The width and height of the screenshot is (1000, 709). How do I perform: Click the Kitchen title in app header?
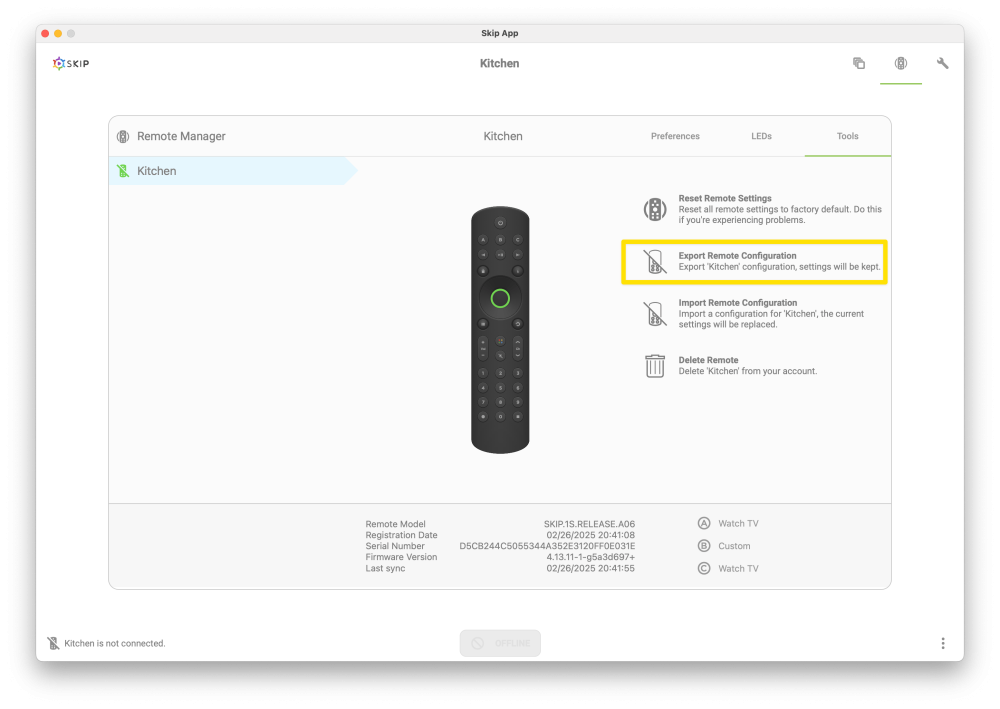[x=499, y=63]
